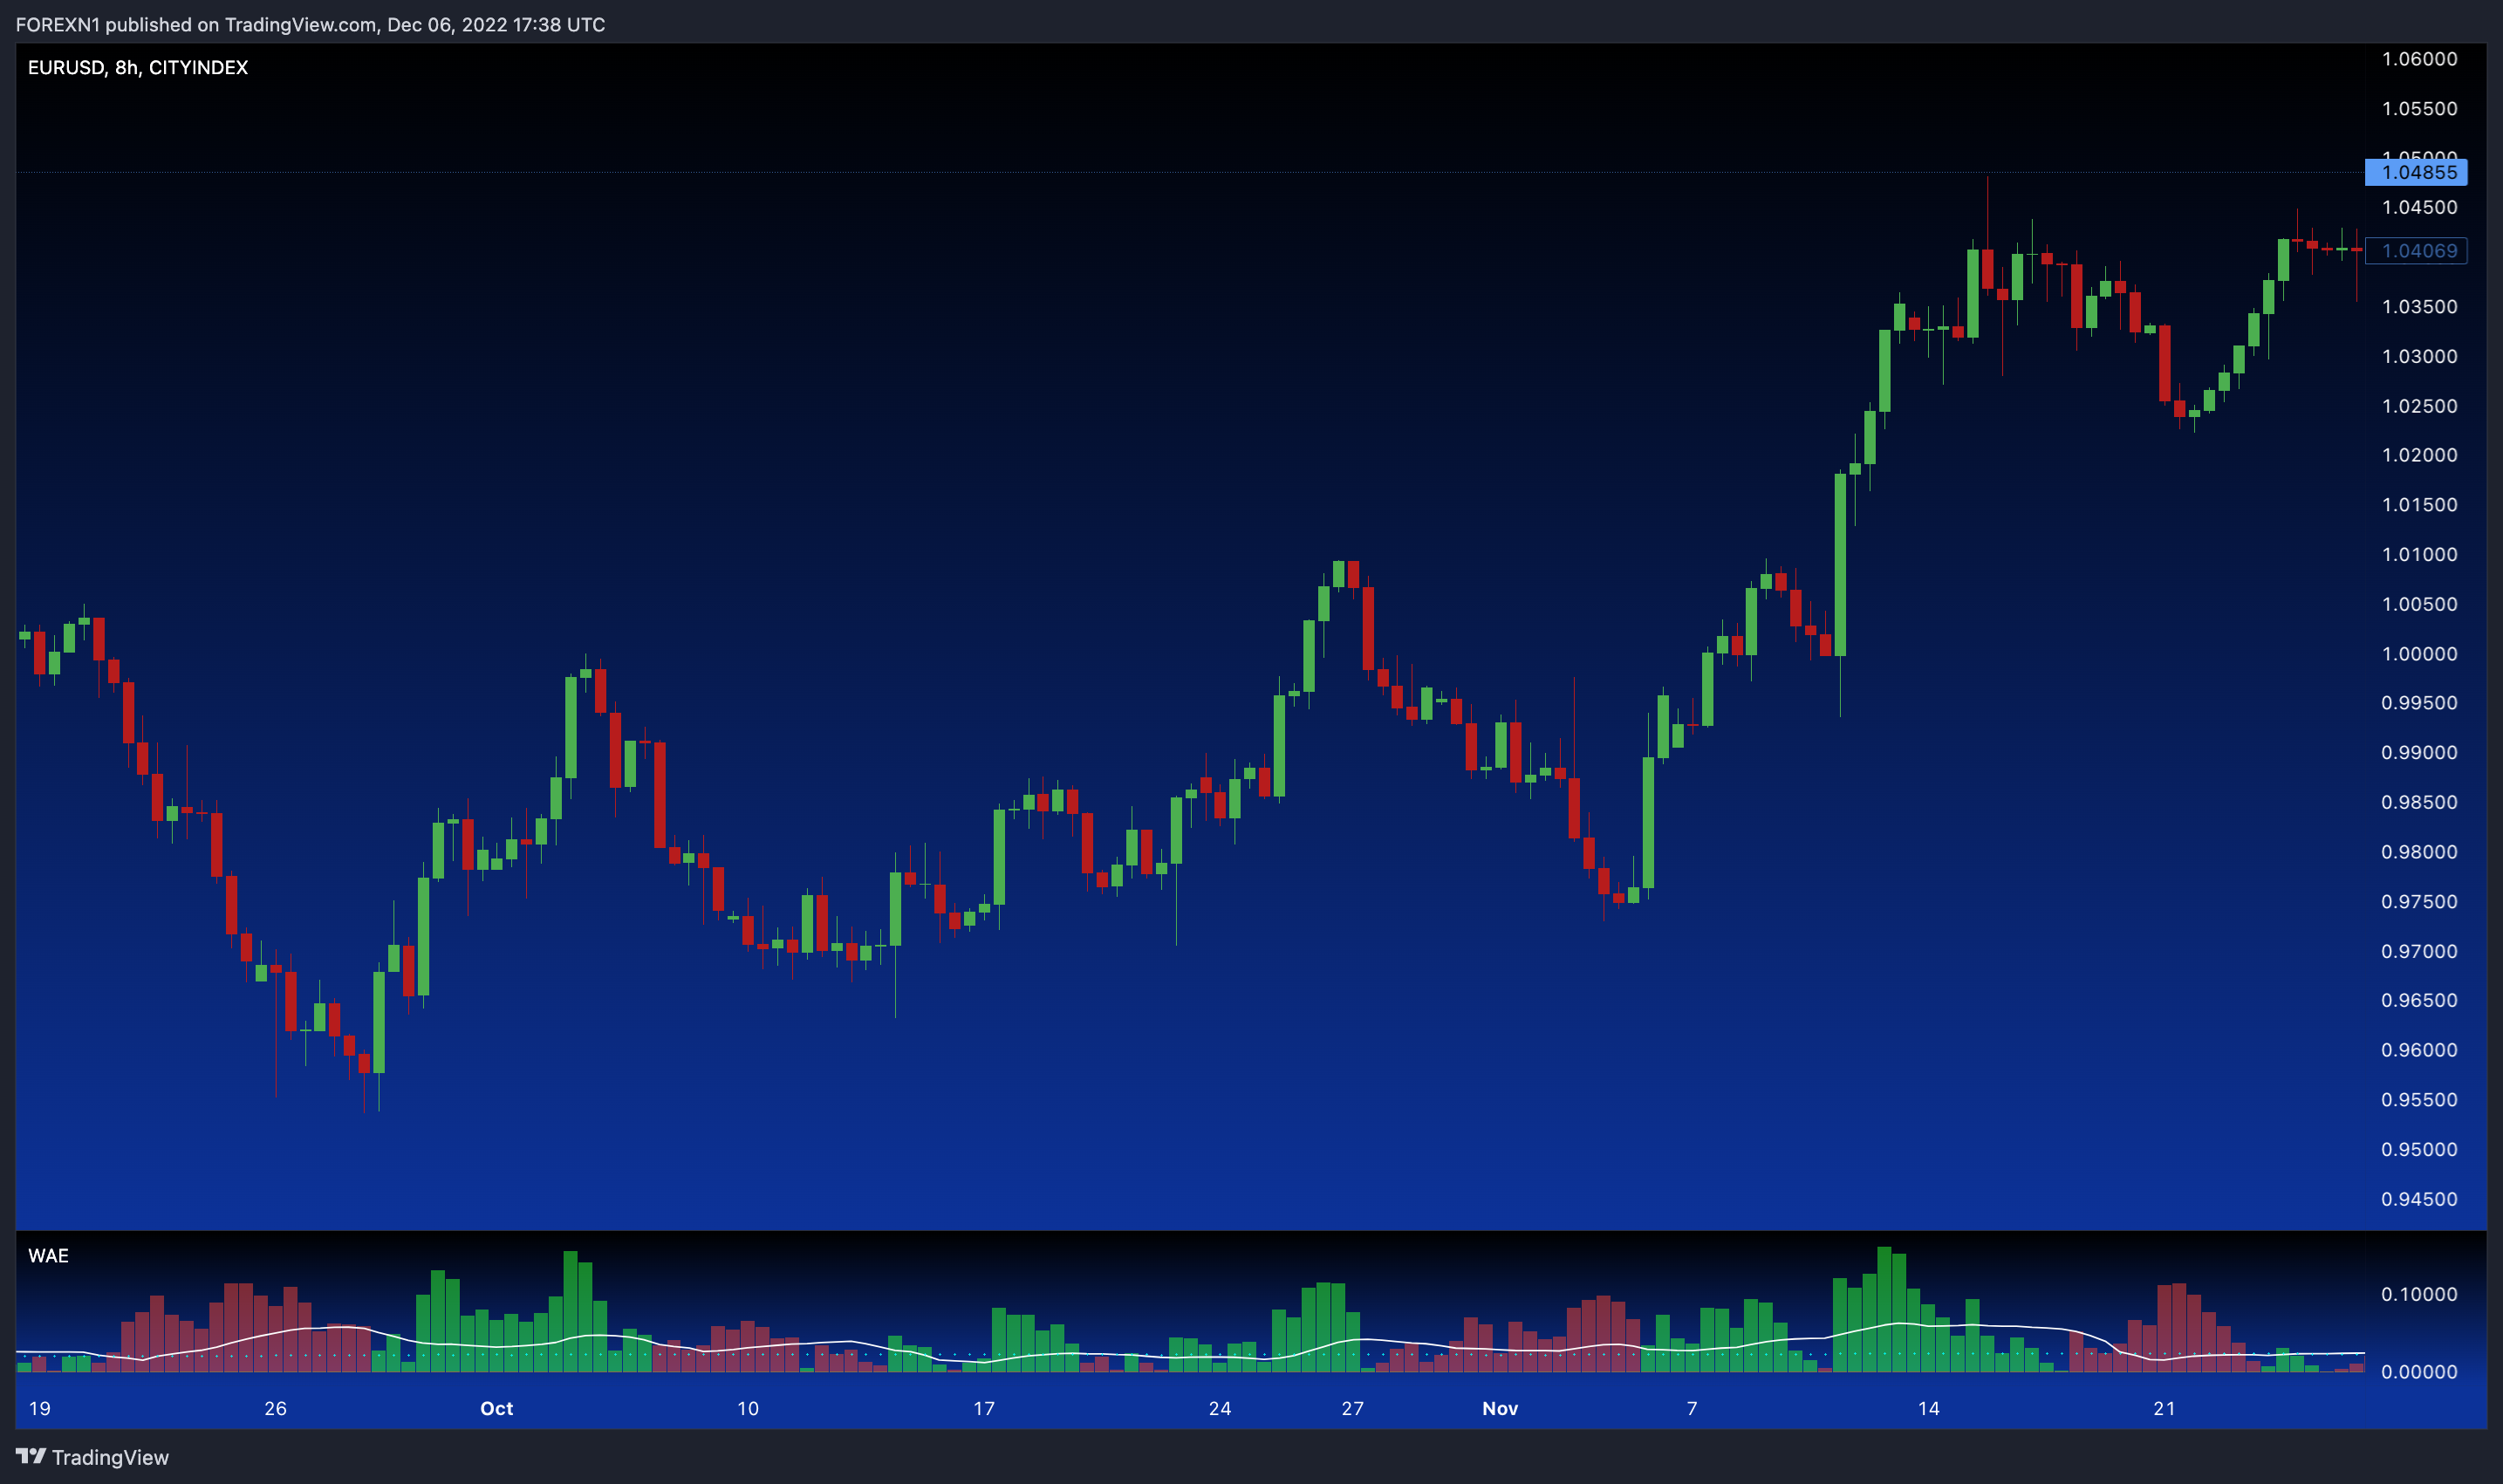Click the date label 21 on time axis
The image size is (2503, 1484).
(2164, 1409)
